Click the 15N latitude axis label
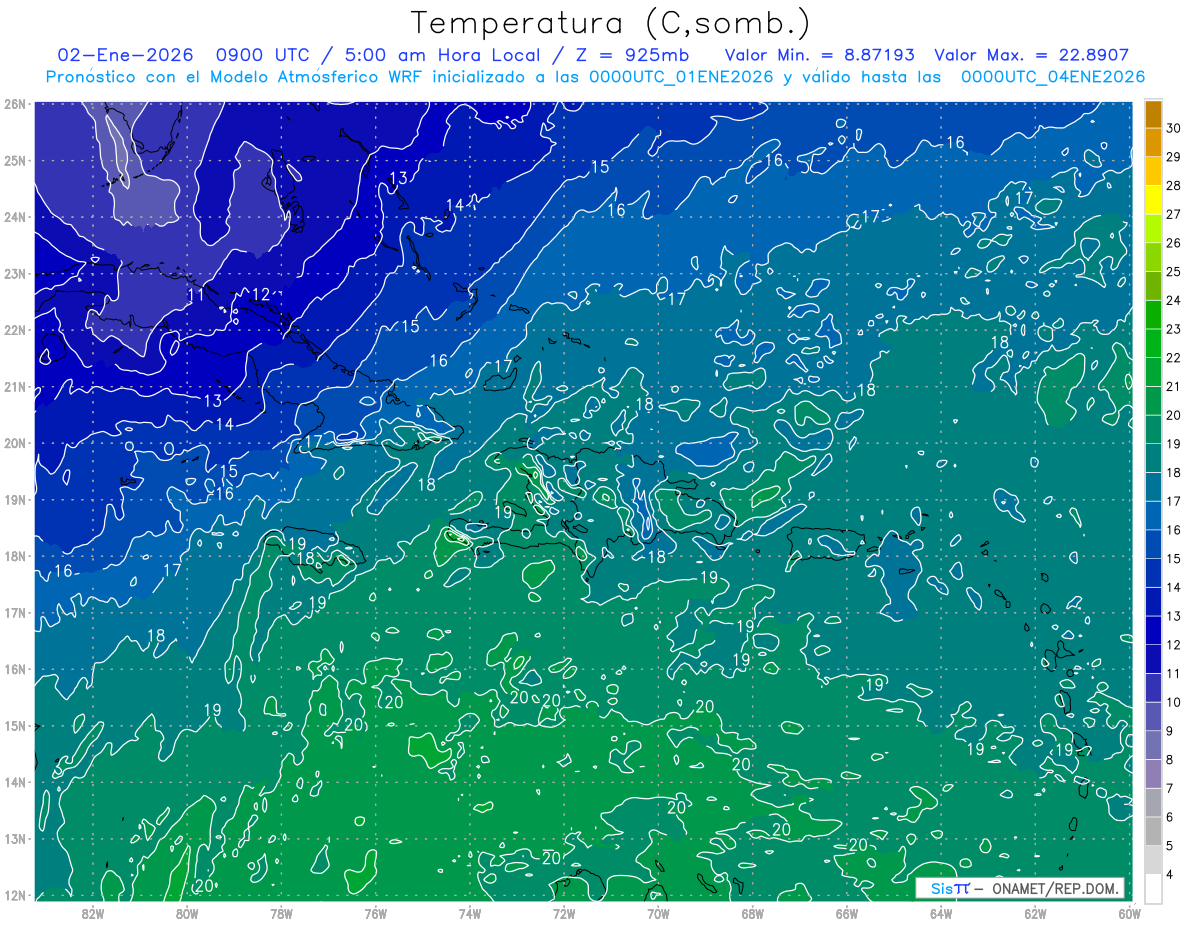1200x927 pixels. click(14, 725)
